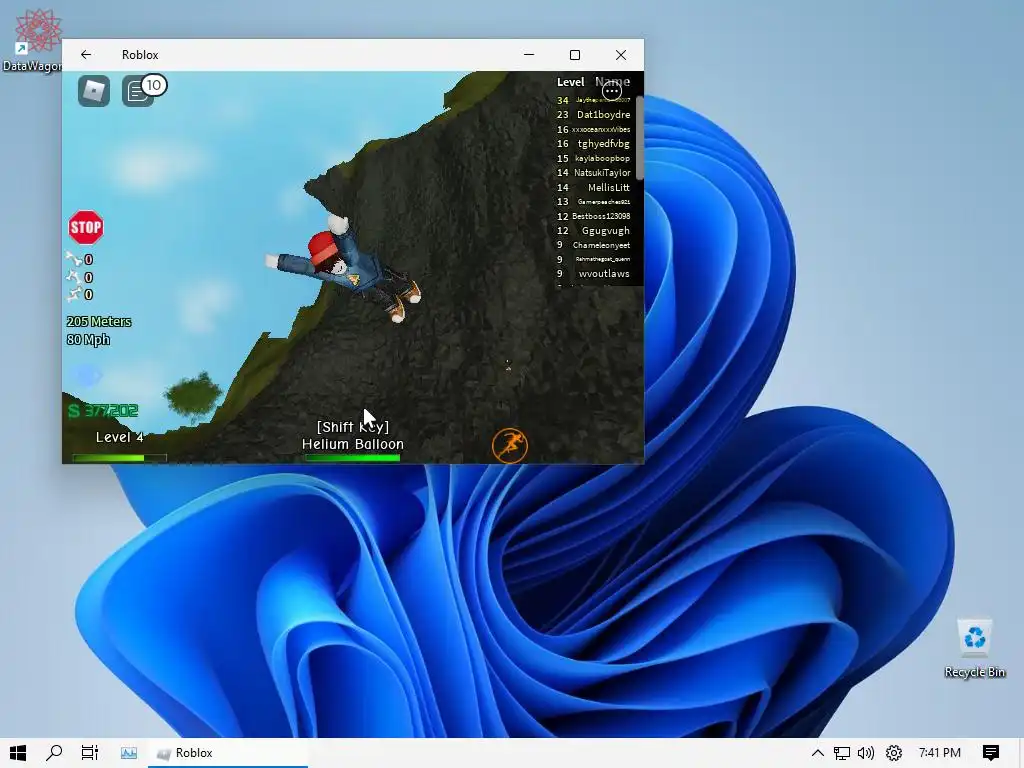Open the volume speaker icon in tray

click(x=866, y=753)
